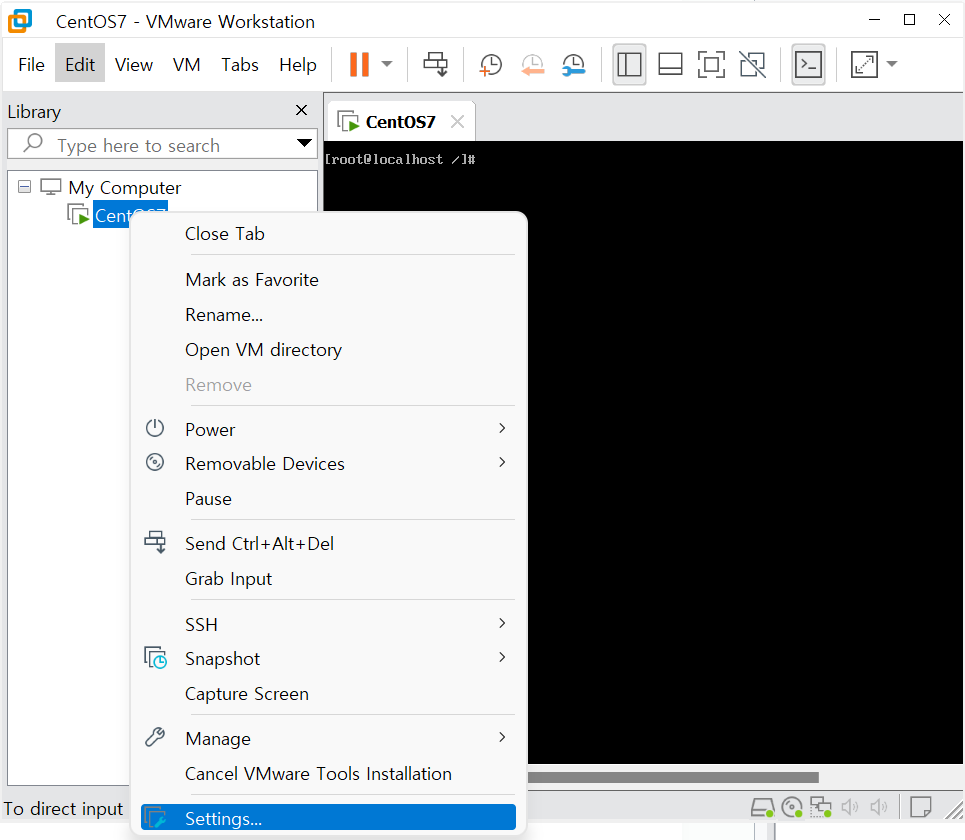Screen dimensions: 965x840
Task: Click the second sound status icon
Action: [x=878, y=807]
